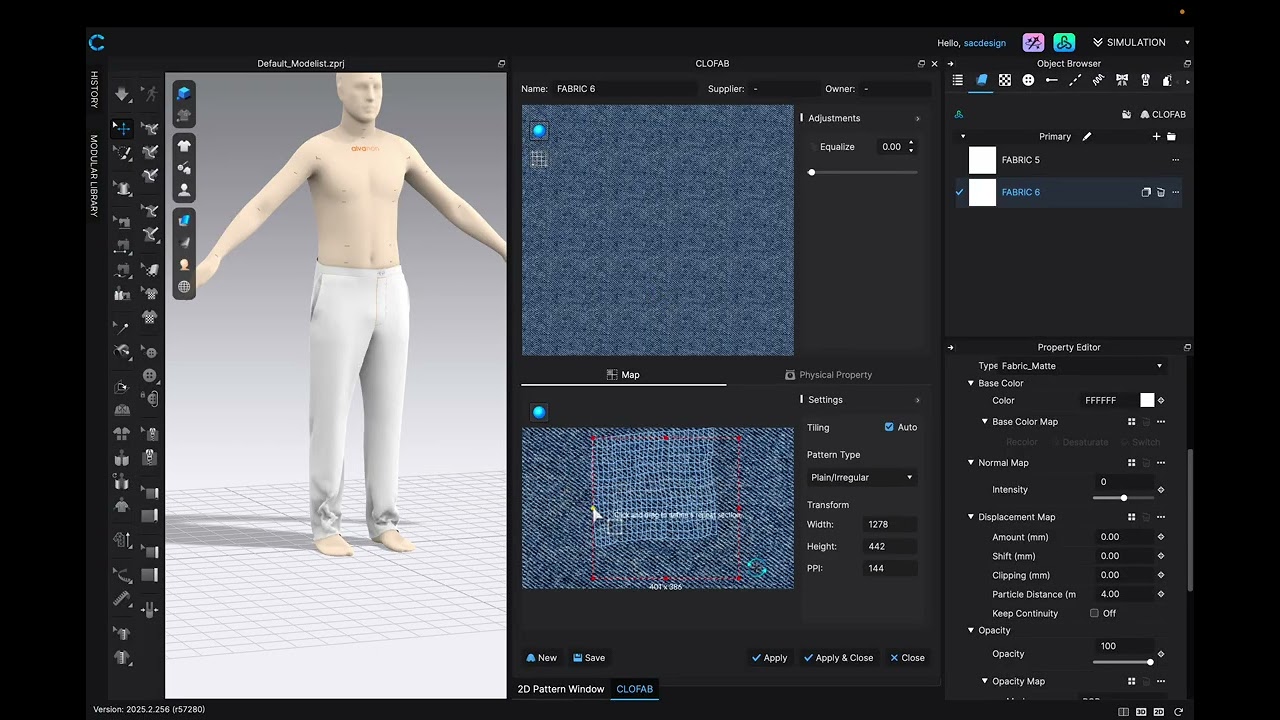Click the white t-shirt garment display icon
Image resolution: width=1280 pixels, height=720 pixels.
click(x=184, y=146)
